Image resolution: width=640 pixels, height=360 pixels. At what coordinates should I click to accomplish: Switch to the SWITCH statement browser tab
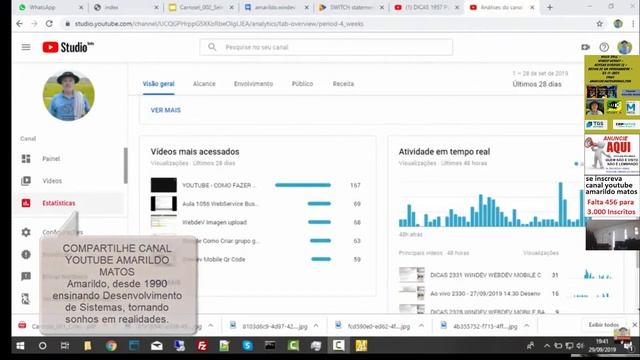tap(351, 7)
